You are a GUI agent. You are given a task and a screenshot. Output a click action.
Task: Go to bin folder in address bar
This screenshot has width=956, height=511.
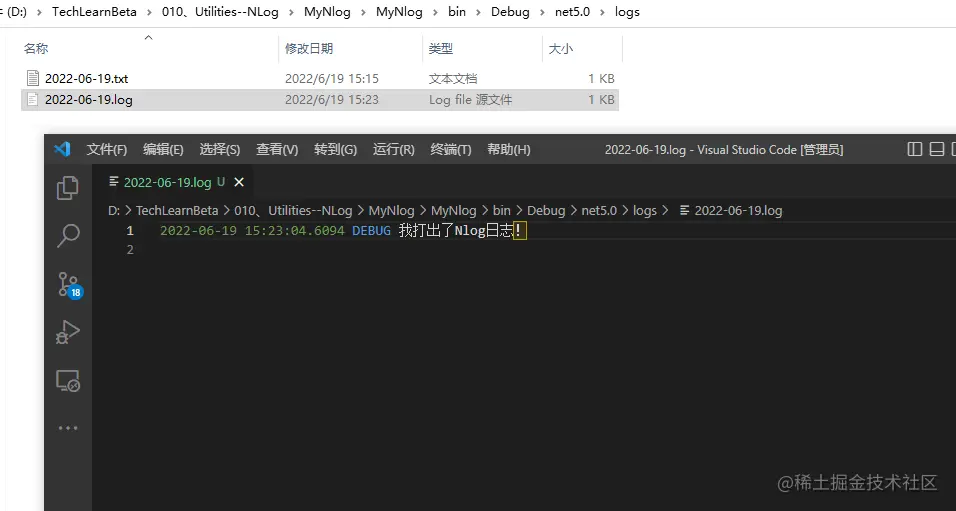pos(457,12)
